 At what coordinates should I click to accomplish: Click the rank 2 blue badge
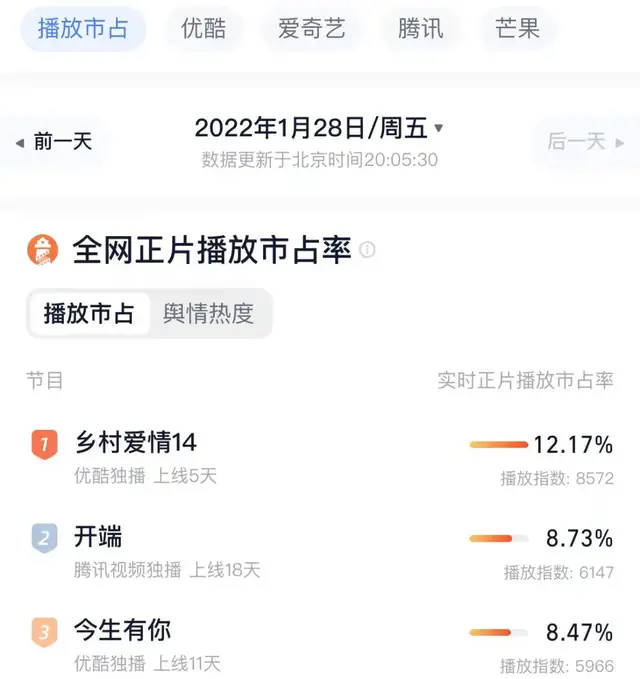(x=44, y=538)
